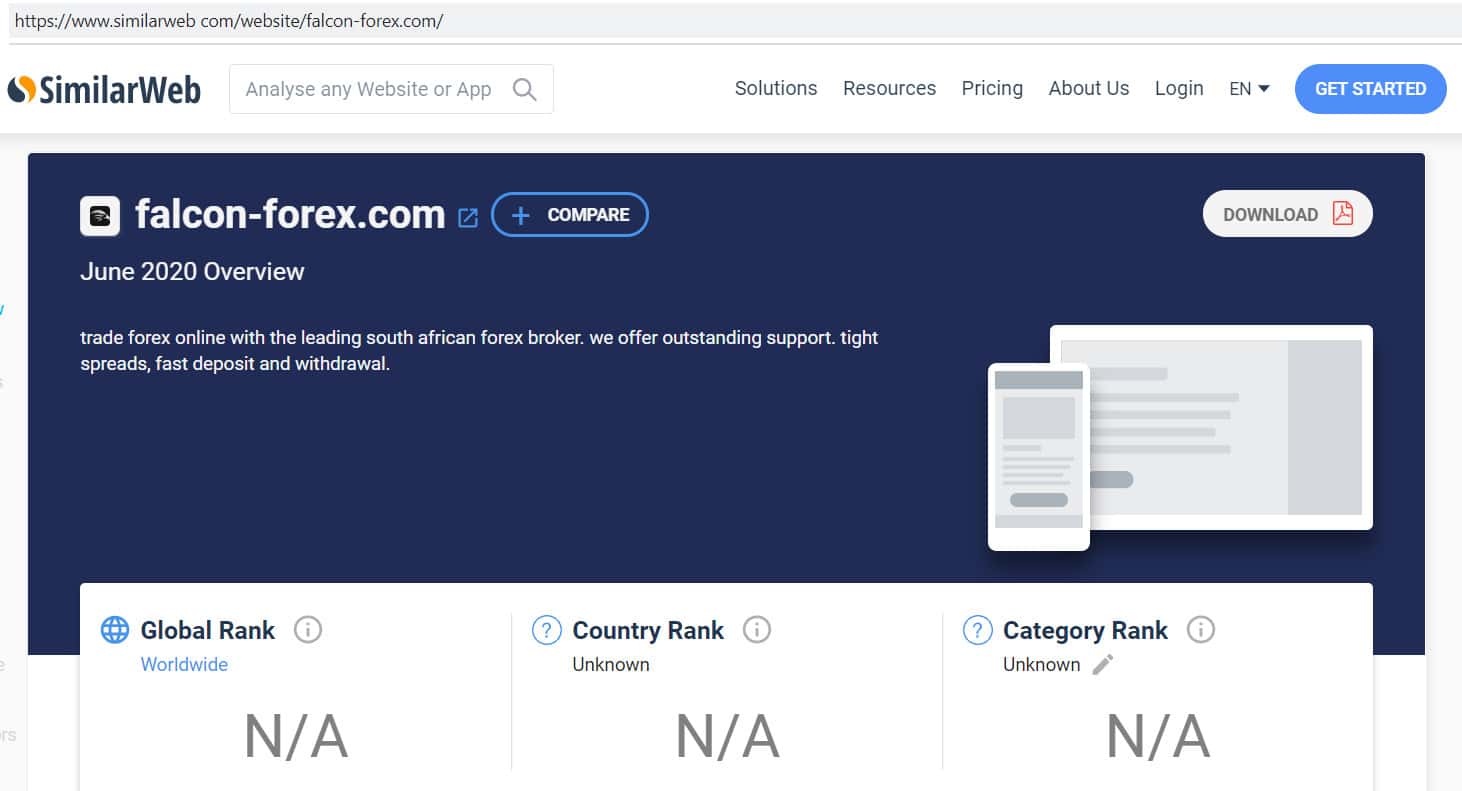Click the Category Rank question mark icon

pos(977,630)
